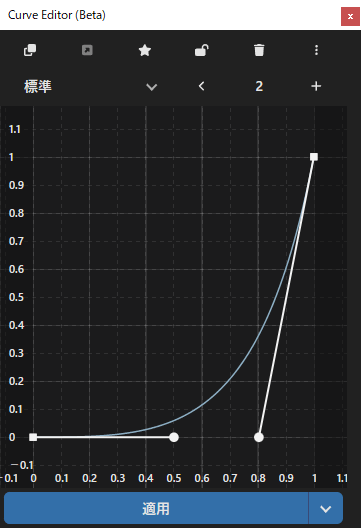The image size is (361, 528).
Task: Select the second bezier handle at 0.8
Action: click(x=259, y=437)
